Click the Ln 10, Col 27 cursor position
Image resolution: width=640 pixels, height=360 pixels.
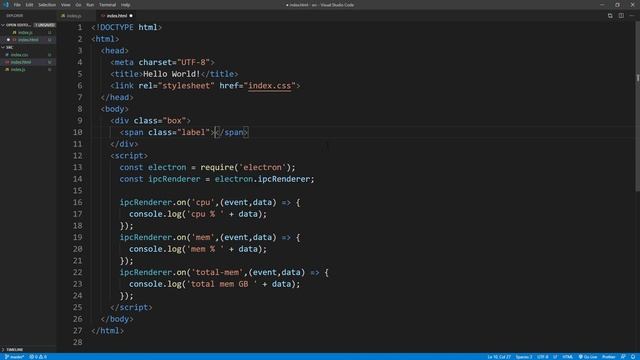tap(499, 357)
